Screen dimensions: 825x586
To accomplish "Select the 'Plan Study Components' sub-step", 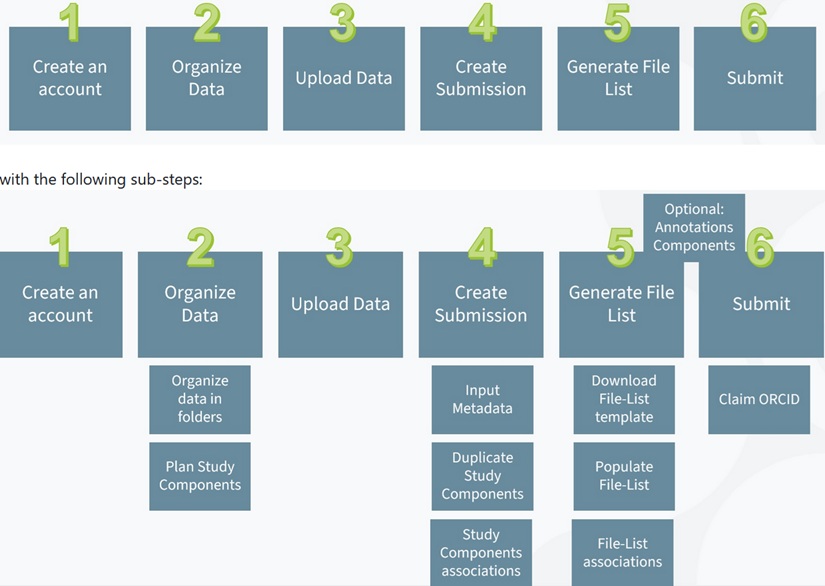I will [x=201, y=476].
